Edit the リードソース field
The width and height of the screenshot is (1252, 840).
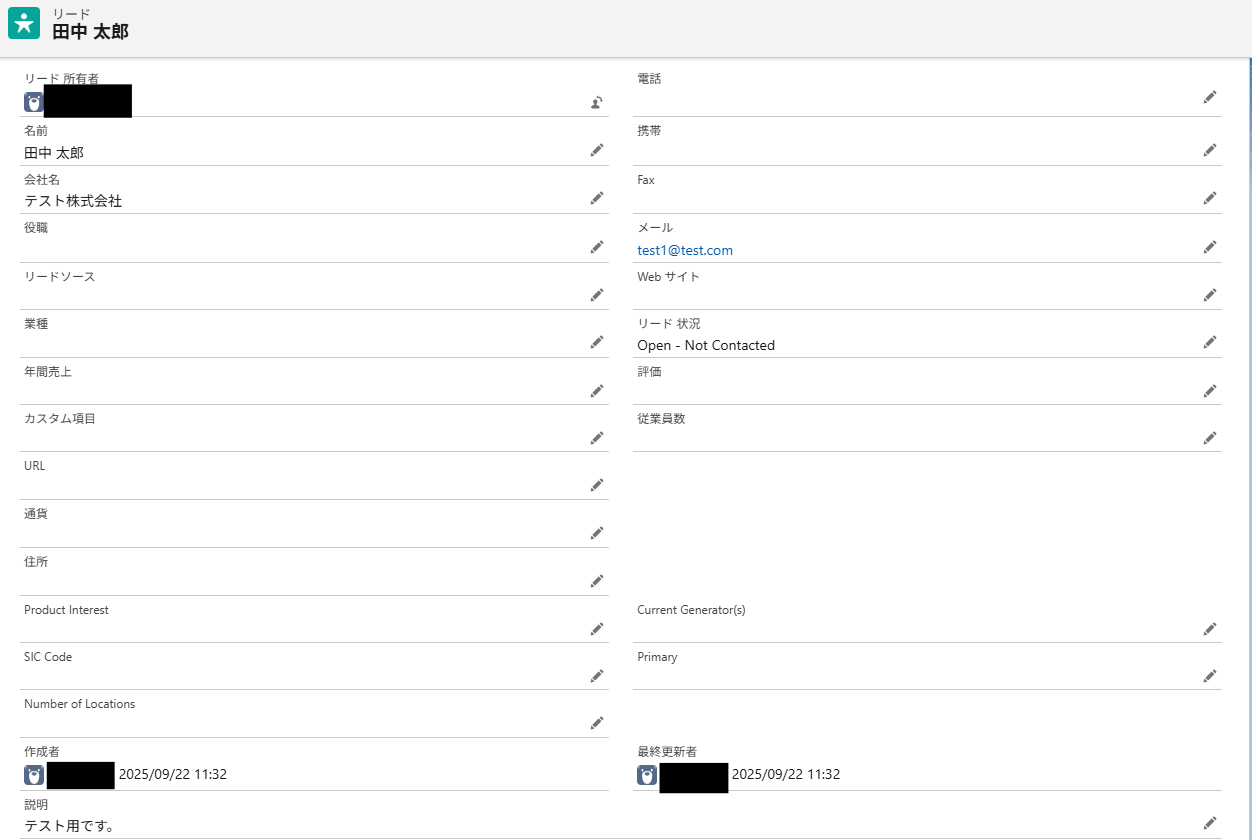pos(597,295)
